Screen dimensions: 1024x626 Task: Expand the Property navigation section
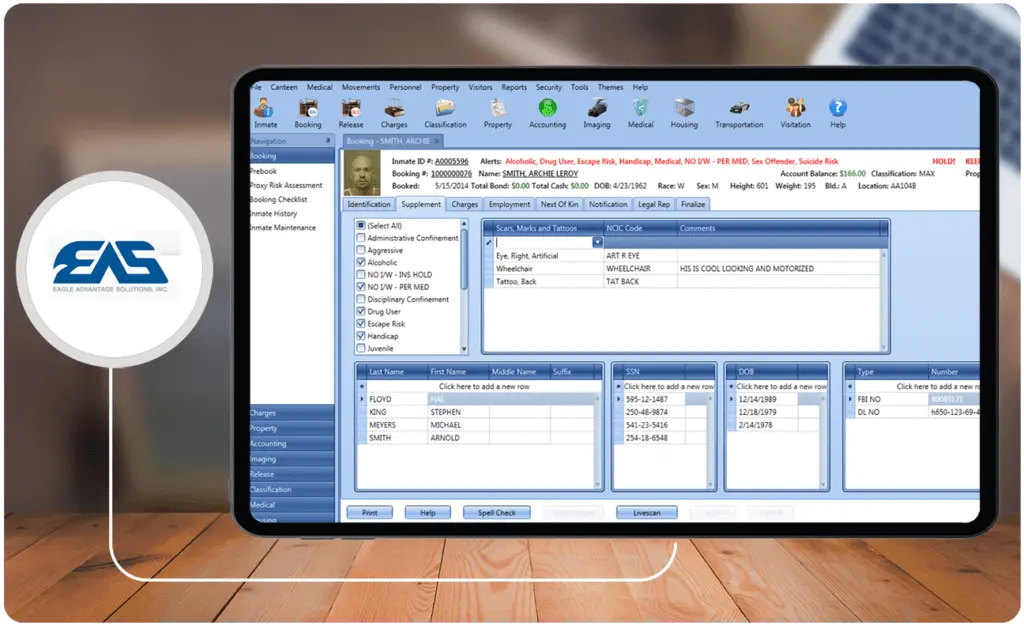tap(291, 429)
